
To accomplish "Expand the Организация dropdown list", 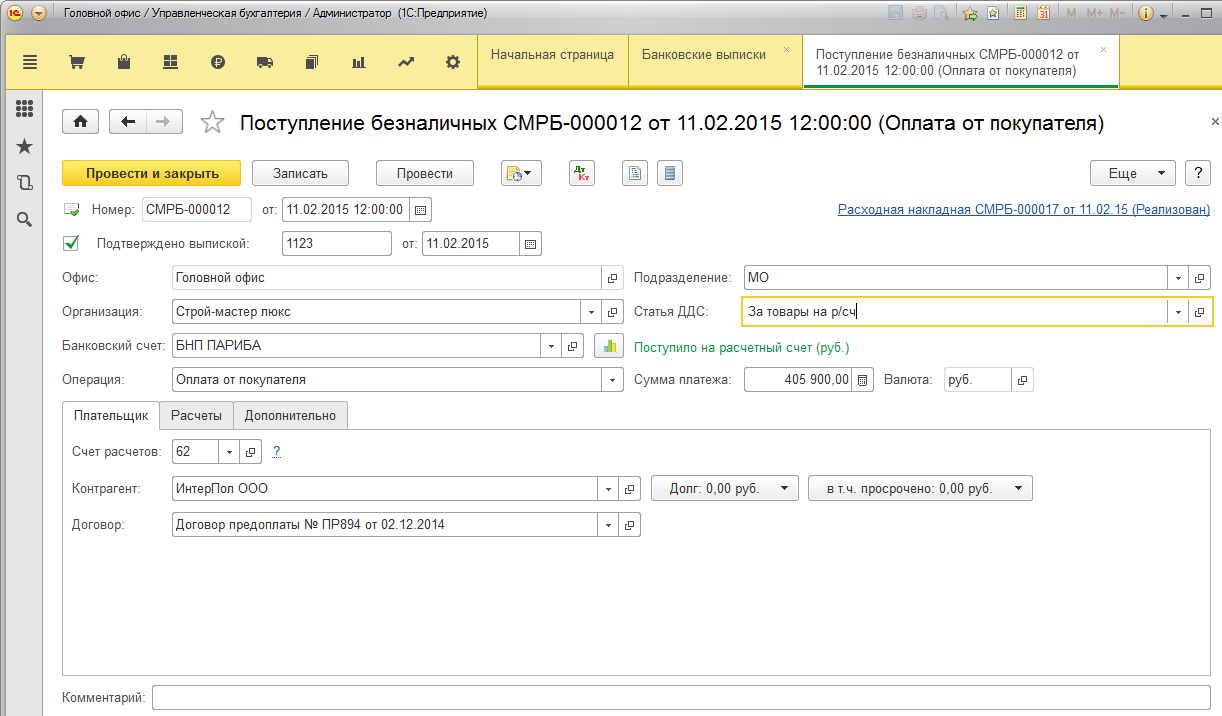I will click(x=590, y=312).
